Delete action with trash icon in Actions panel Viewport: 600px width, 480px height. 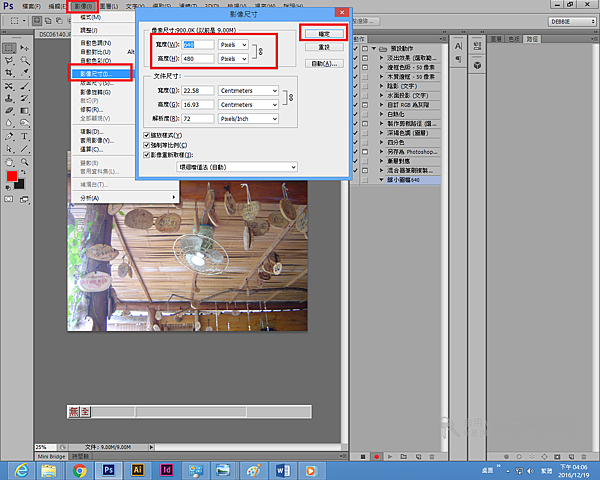[432, 457]
